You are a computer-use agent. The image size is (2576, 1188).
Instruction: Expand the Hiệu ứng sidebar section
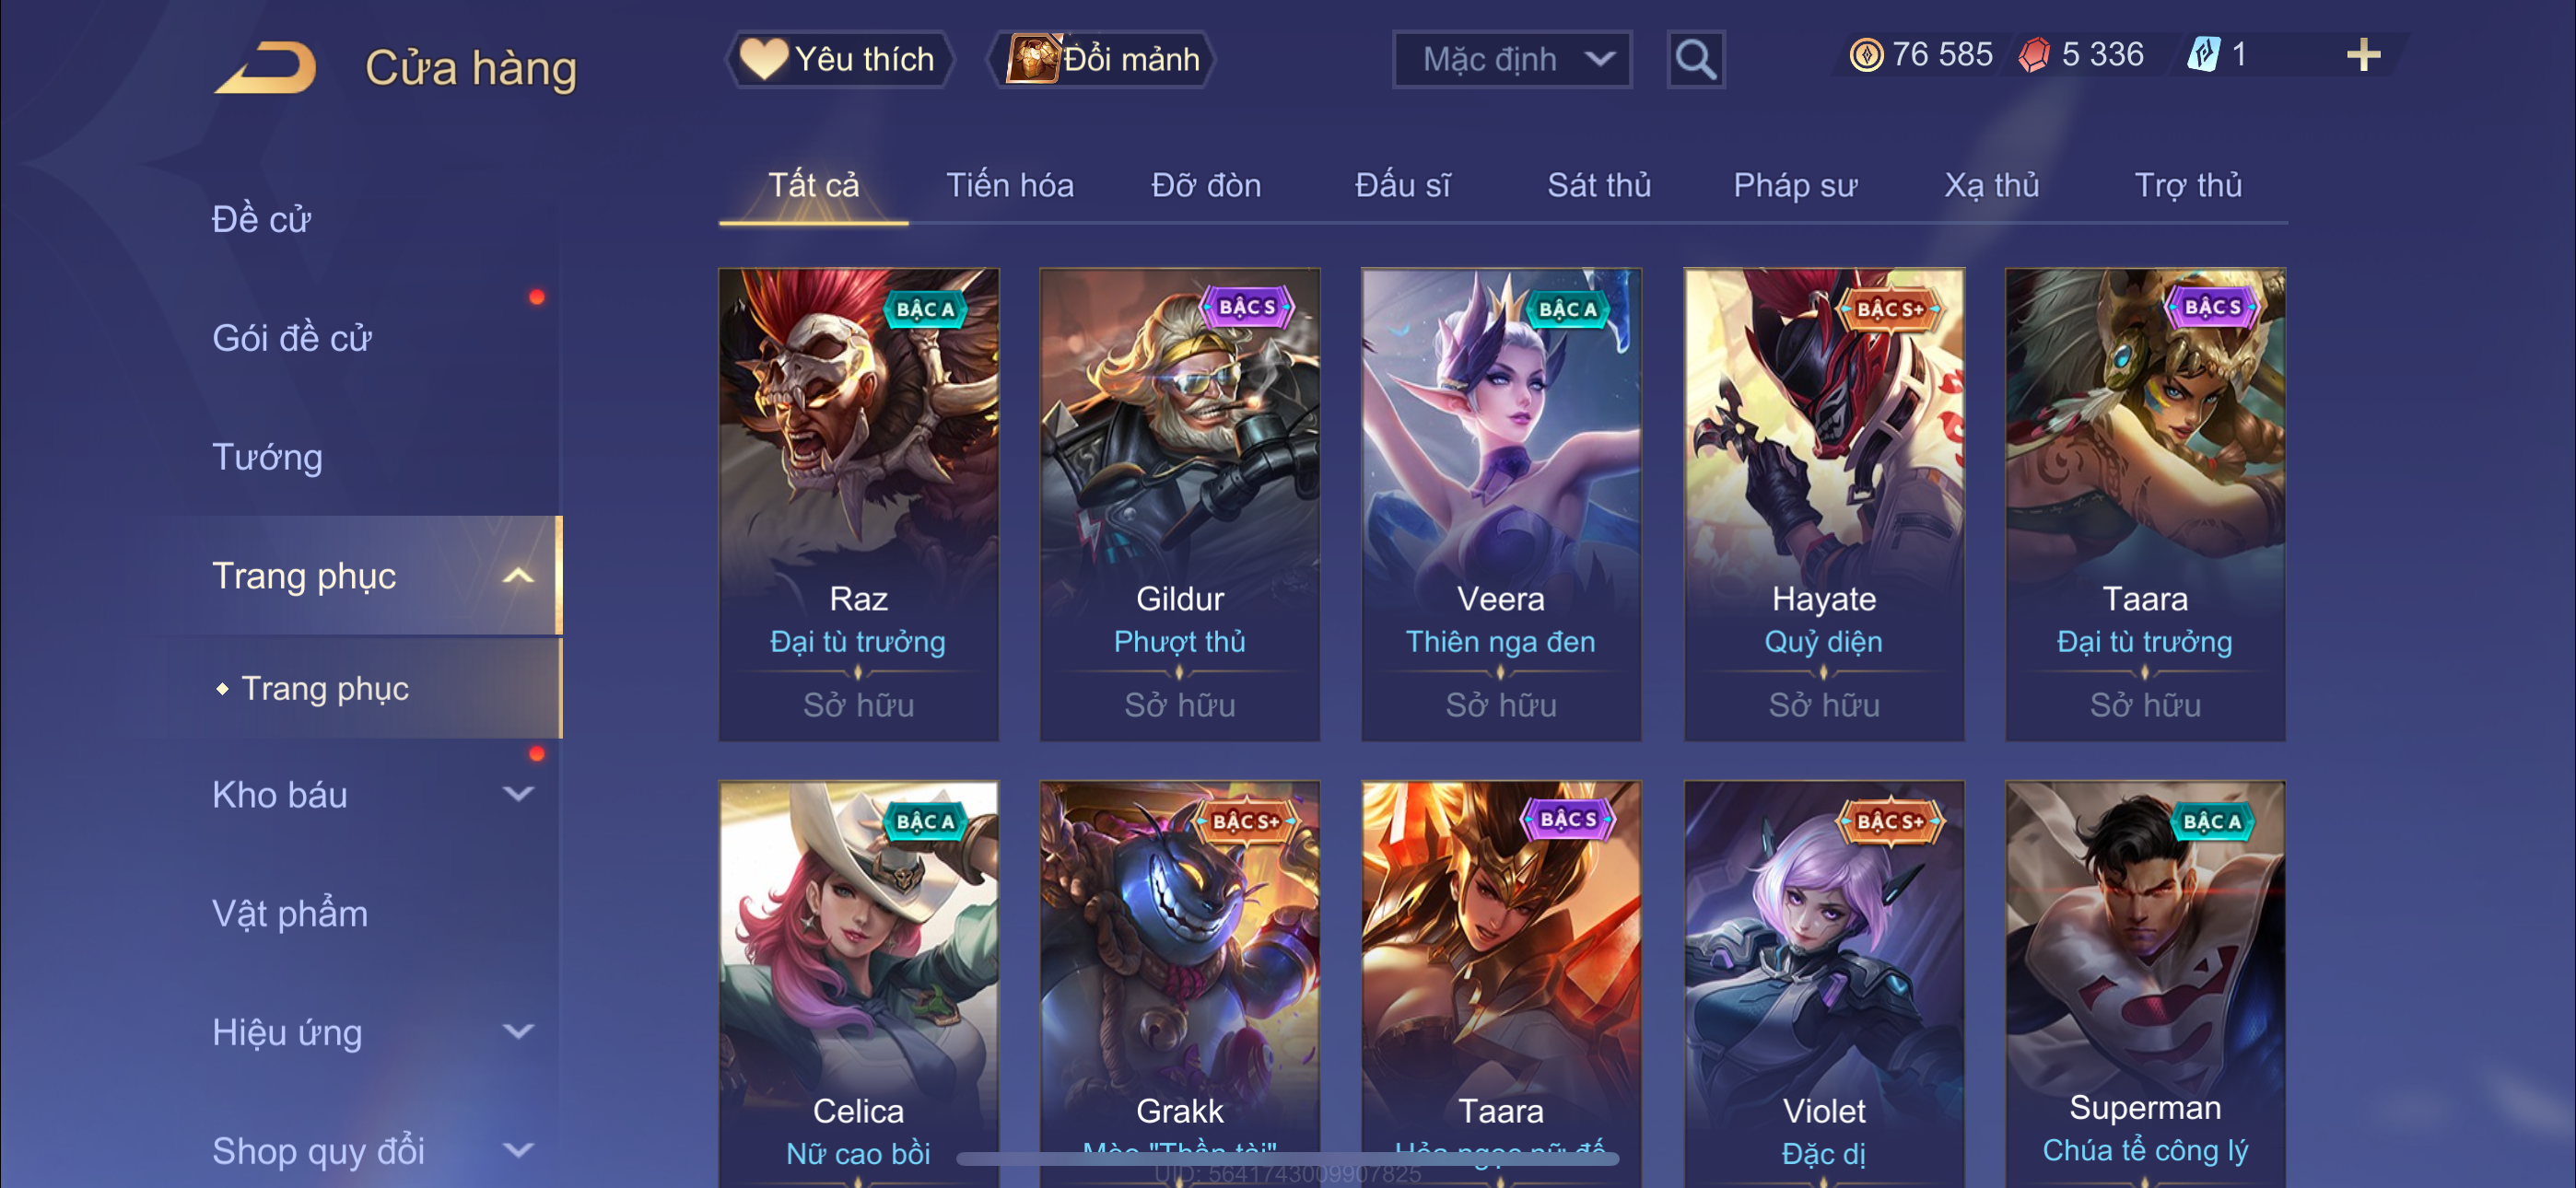pos(518,1031)
